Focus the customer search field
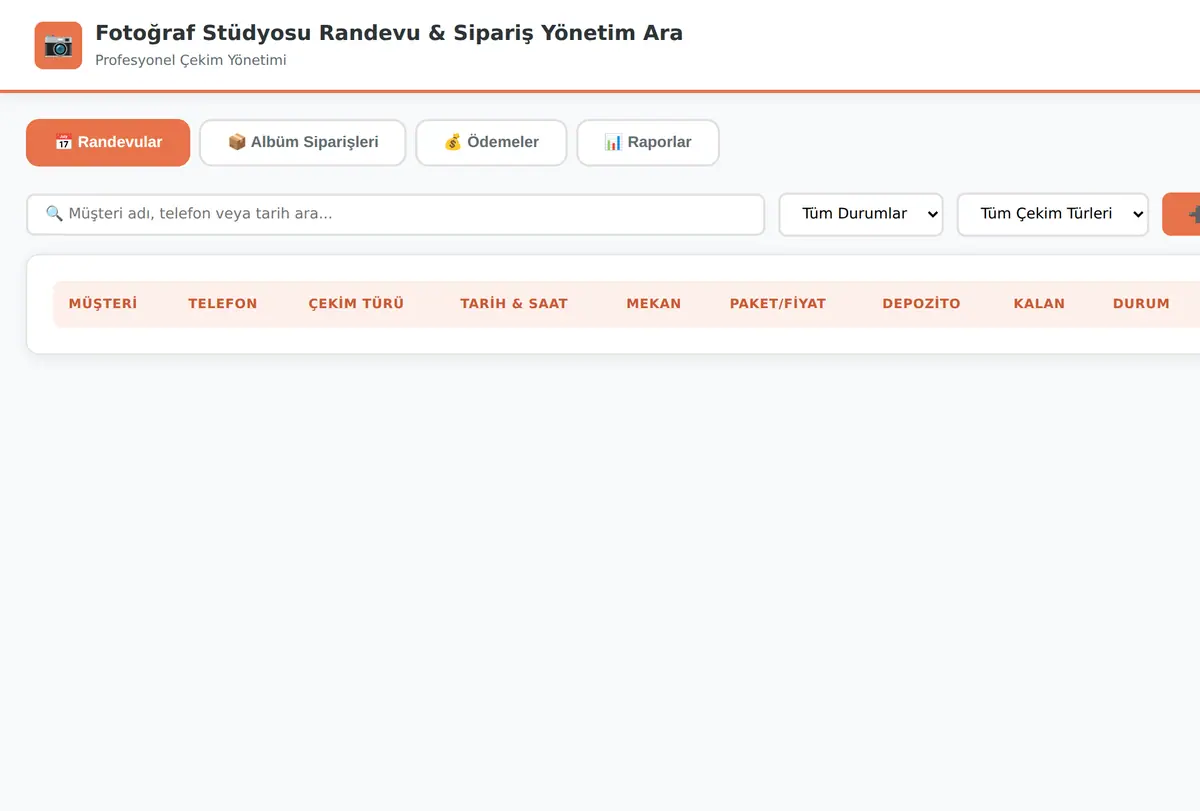1200x811 pixels. pos(396,214)
